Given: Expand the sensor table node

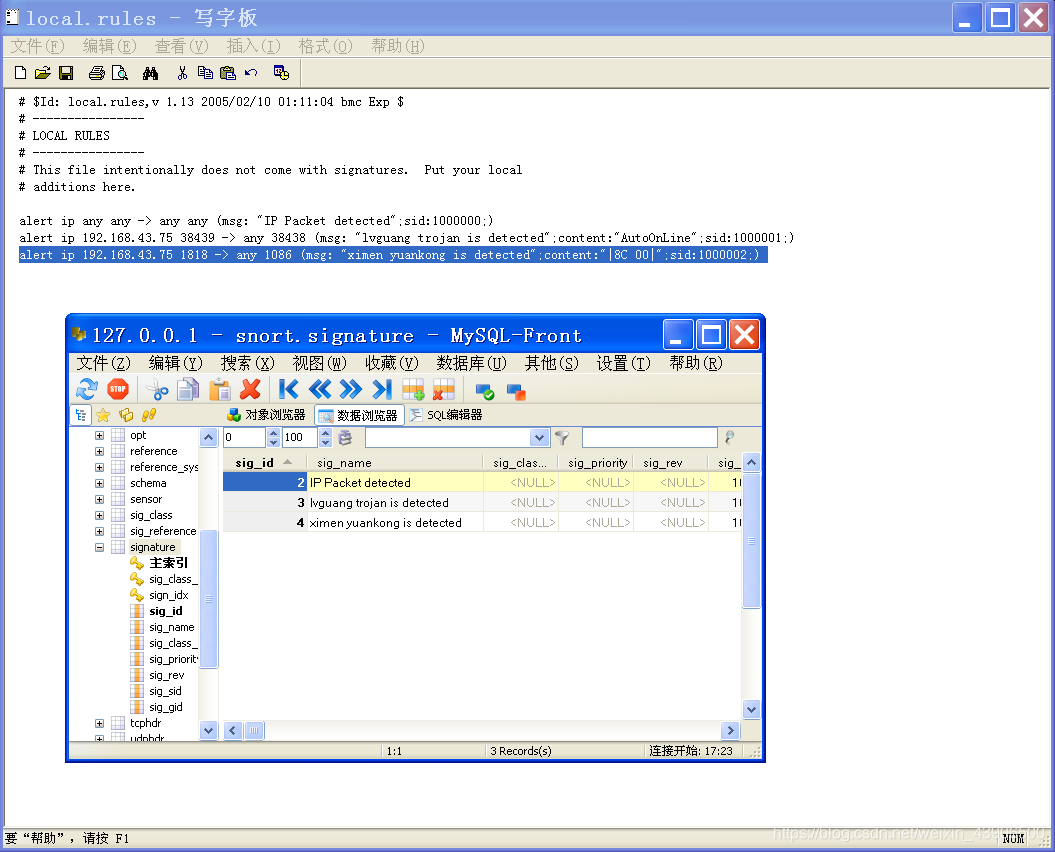Looking at the screenshot, I should tap(100, 499).
